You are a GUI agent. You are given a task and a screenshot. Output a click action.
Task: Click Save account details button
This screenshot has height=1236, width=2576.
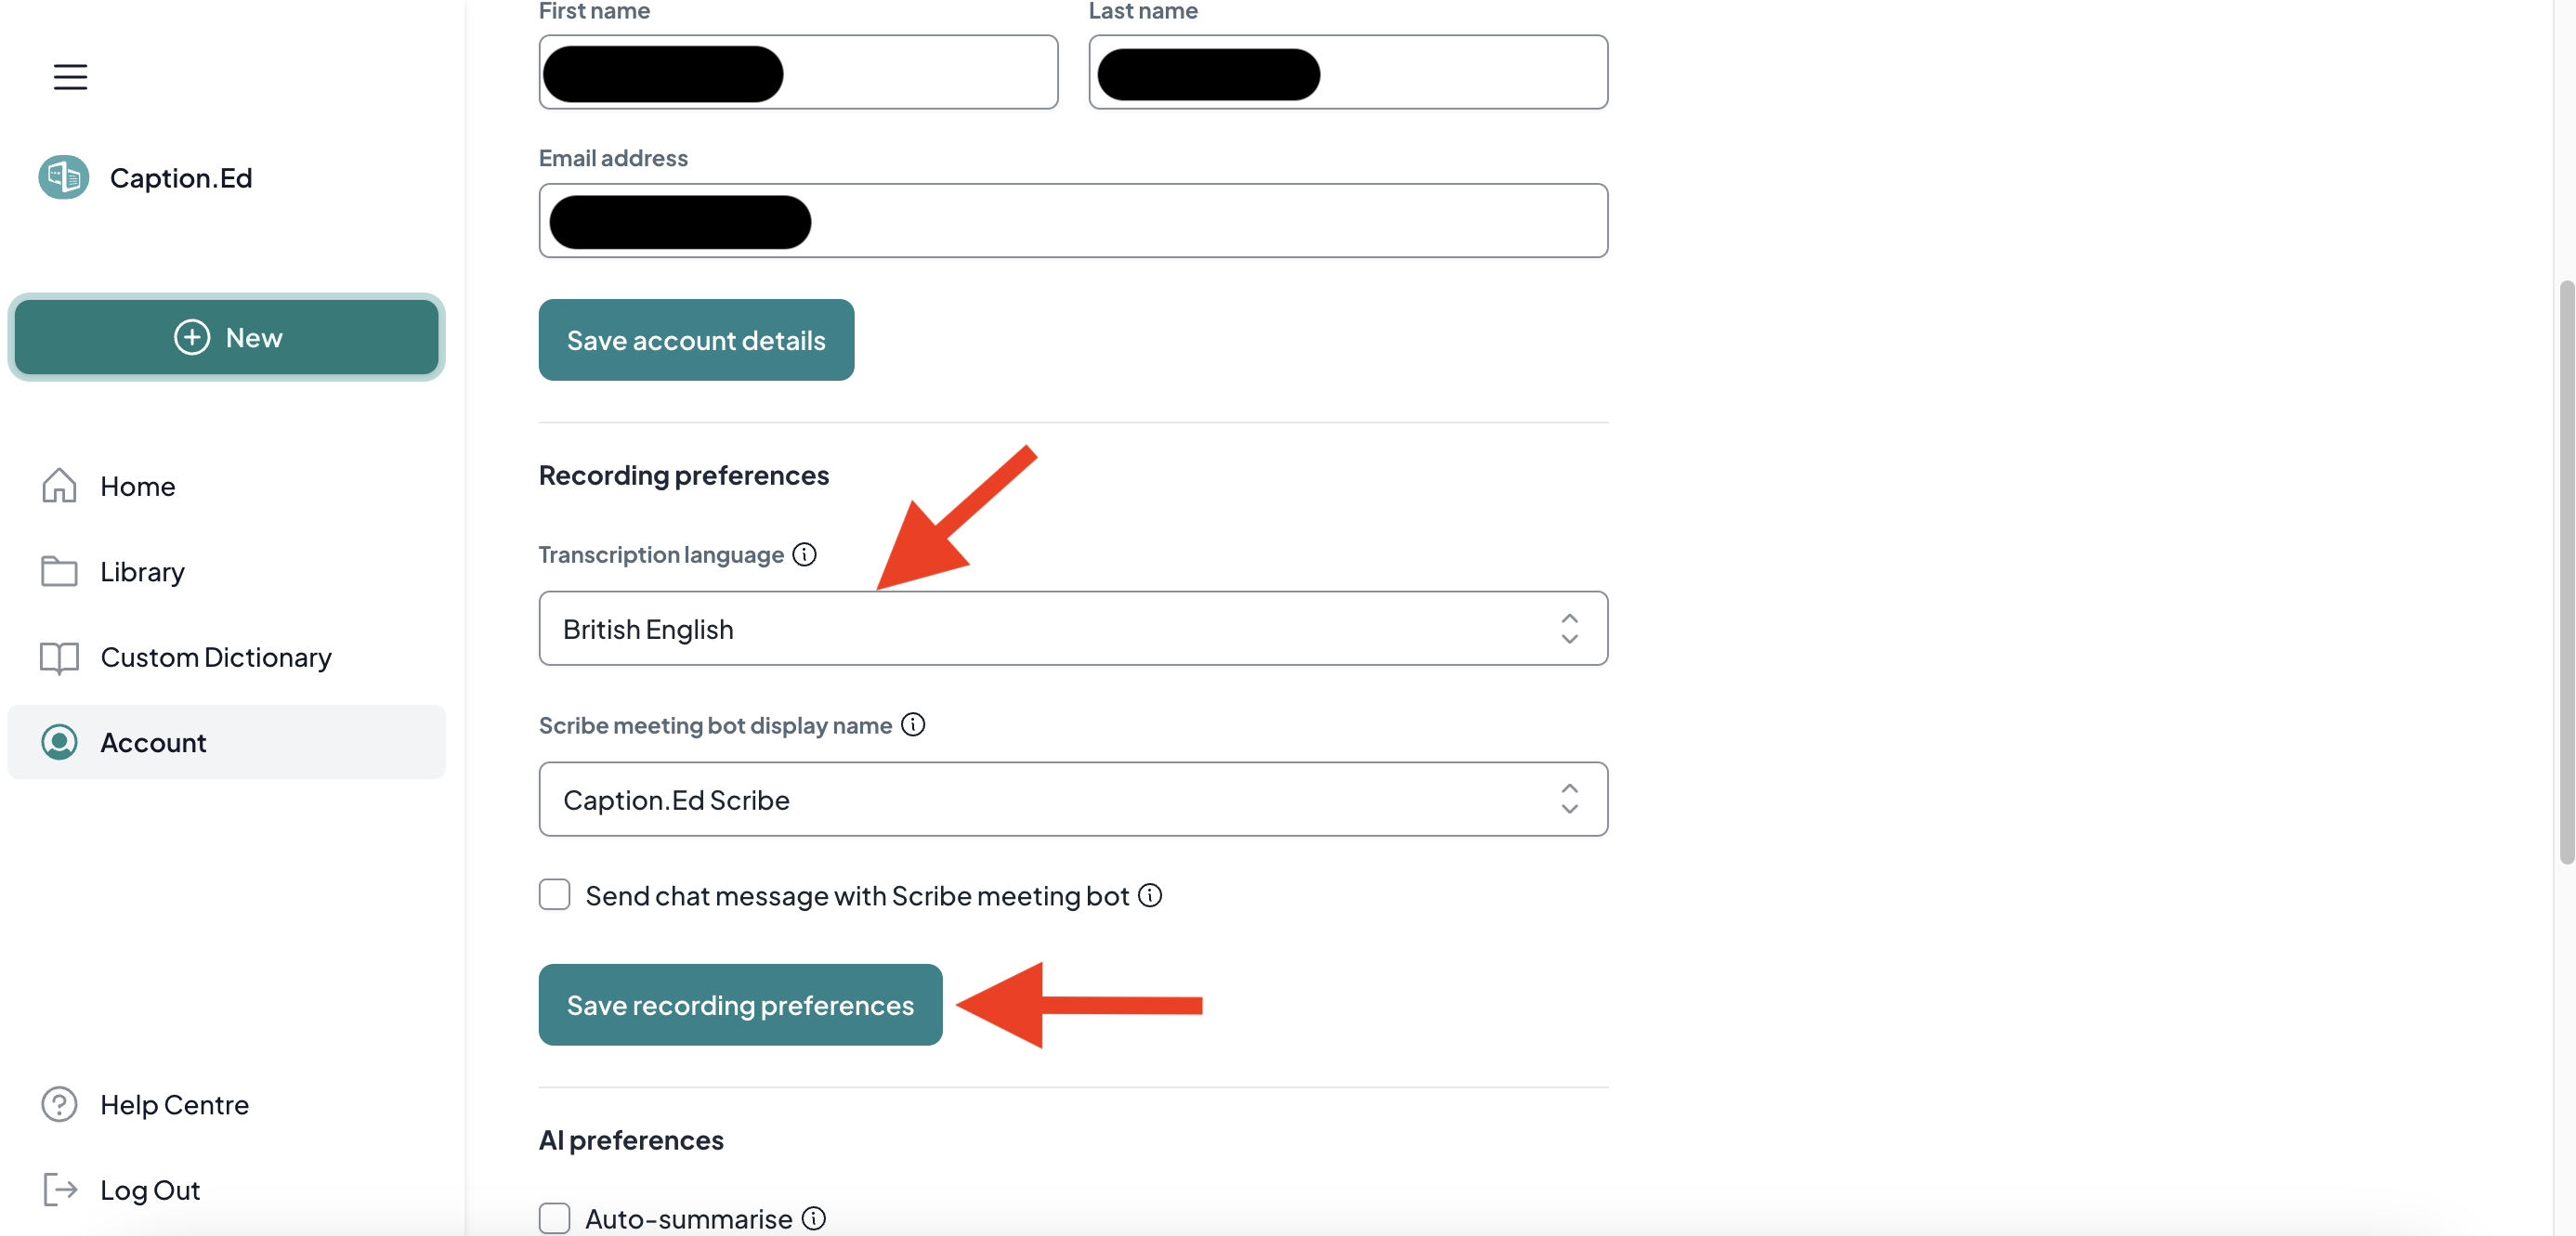pyautogui.click(x=696, y=340)
